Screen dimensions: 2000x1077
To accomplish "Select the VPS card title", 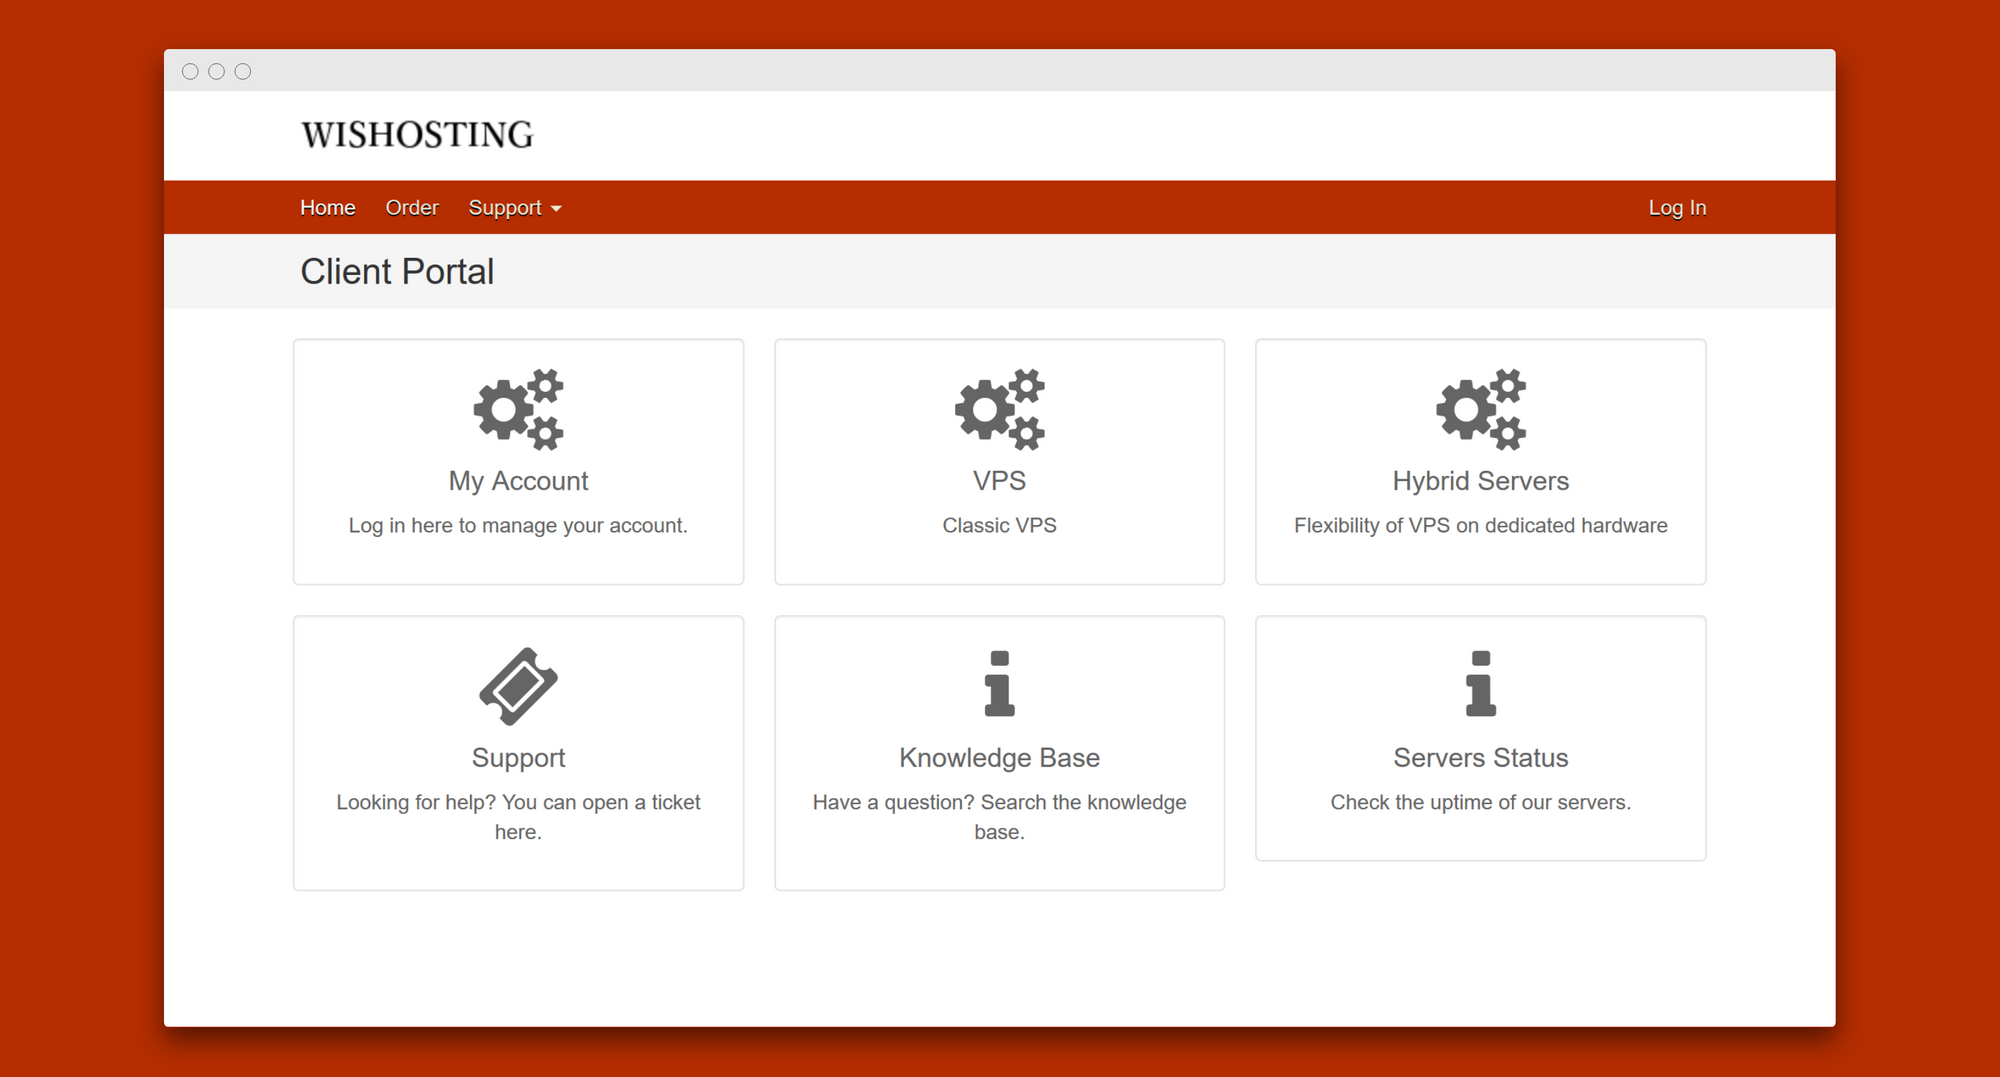I will pyautogui.click(x=999, y=481).
